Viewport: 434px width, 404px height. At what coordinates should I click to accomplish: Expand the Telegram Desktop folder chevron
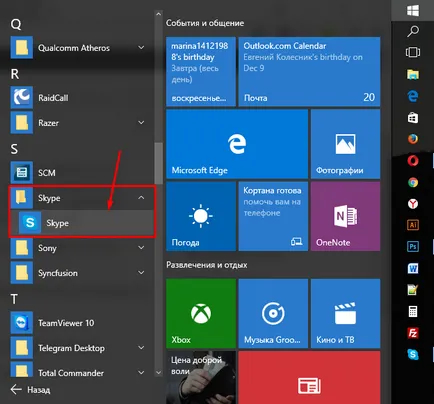[141, 348]
